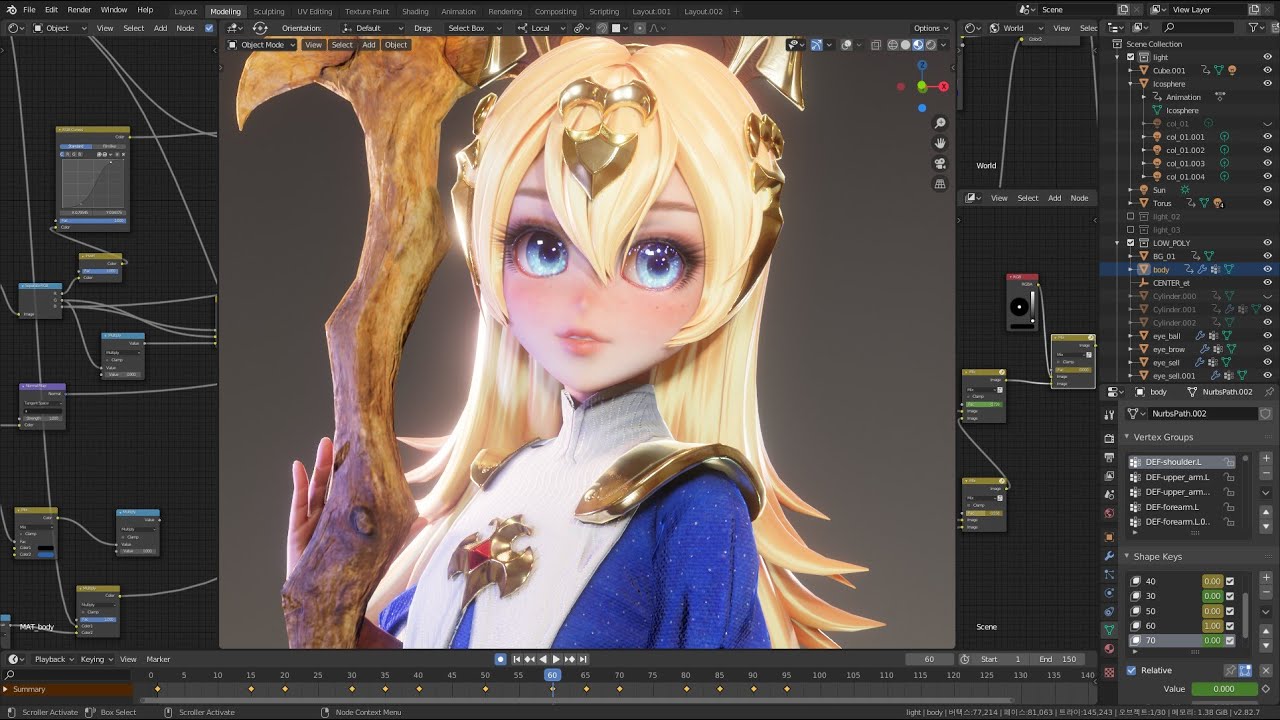This screenshot has height=720, width=1280.
Task: Open the Object Mode dropdown
Action: pyautogui.click(x=262, y=44)
